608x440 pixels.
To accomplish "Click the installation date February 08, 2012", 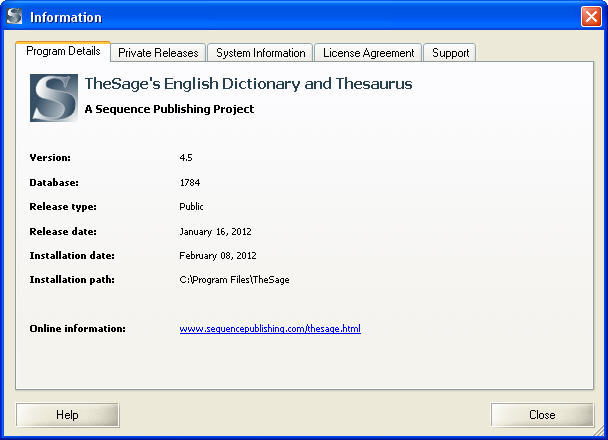I will tap(218, 256).
